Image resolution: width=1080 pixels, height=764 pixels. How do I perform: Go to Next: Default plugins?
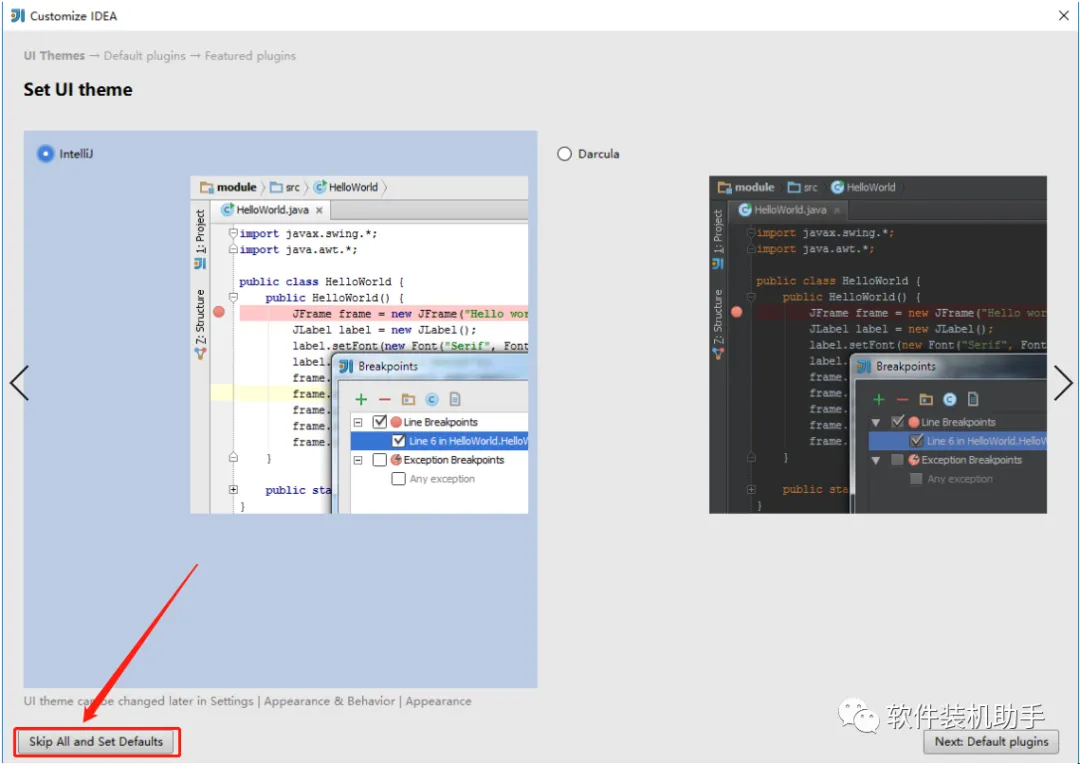(x=991, y=742)
